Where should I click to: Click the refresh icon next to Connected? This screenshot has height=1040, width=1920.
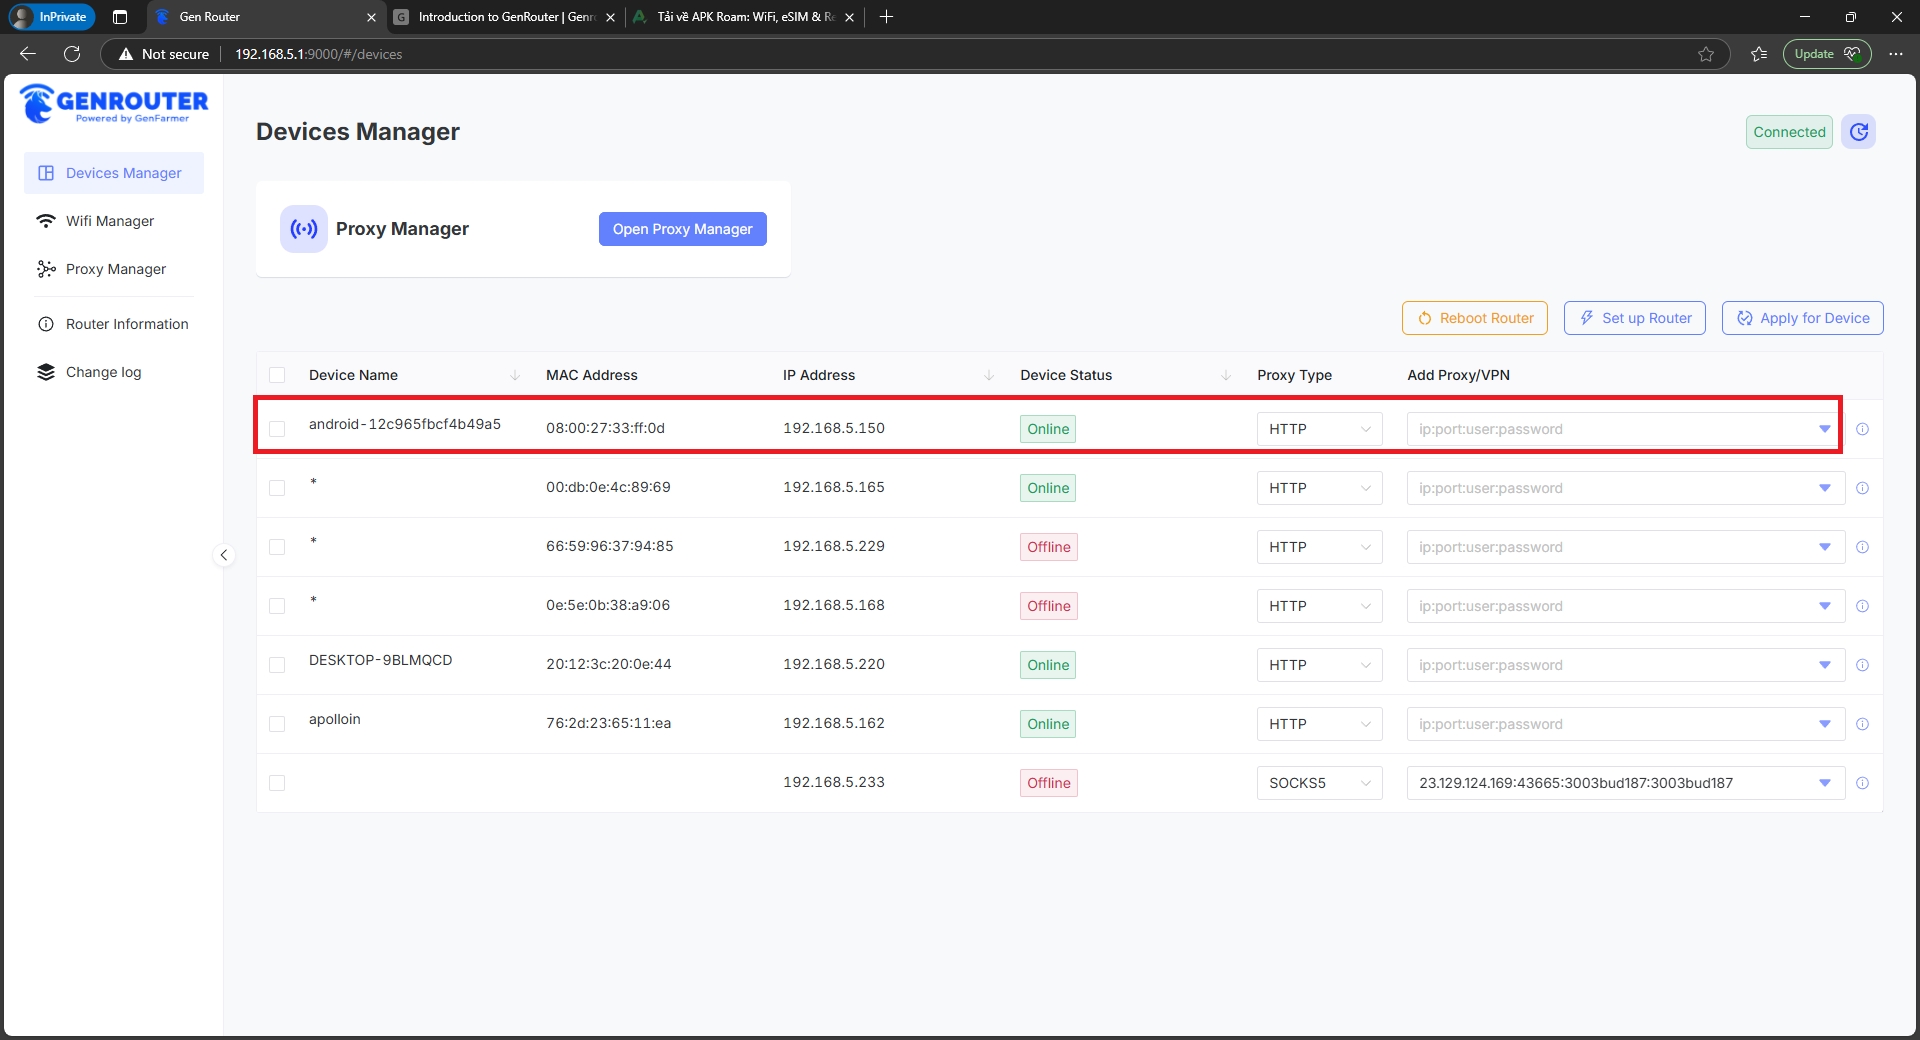1858,132
